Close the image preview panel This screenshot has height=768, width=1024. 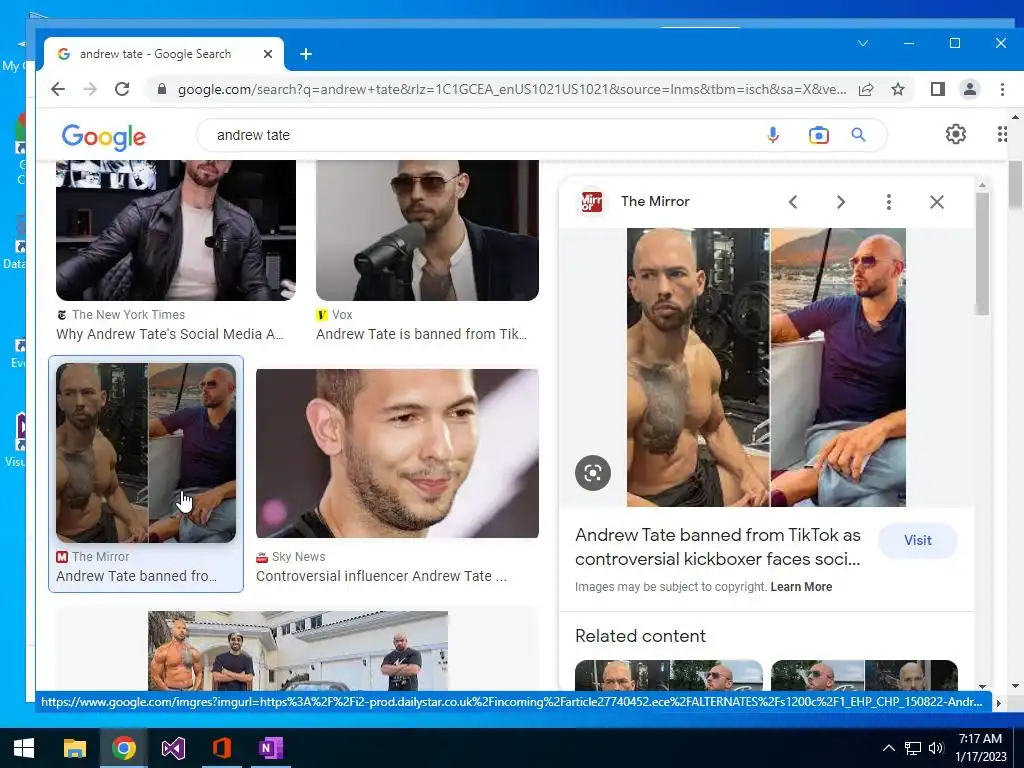click(x=936, y=202)
